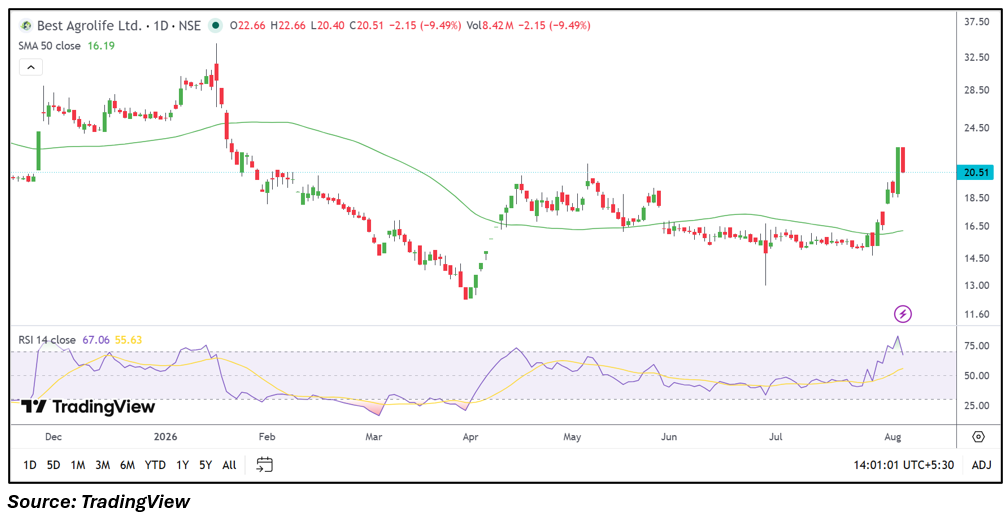Open the chart settings gear icon
This screenshot has height=518, width=1007.
[978, 437]
